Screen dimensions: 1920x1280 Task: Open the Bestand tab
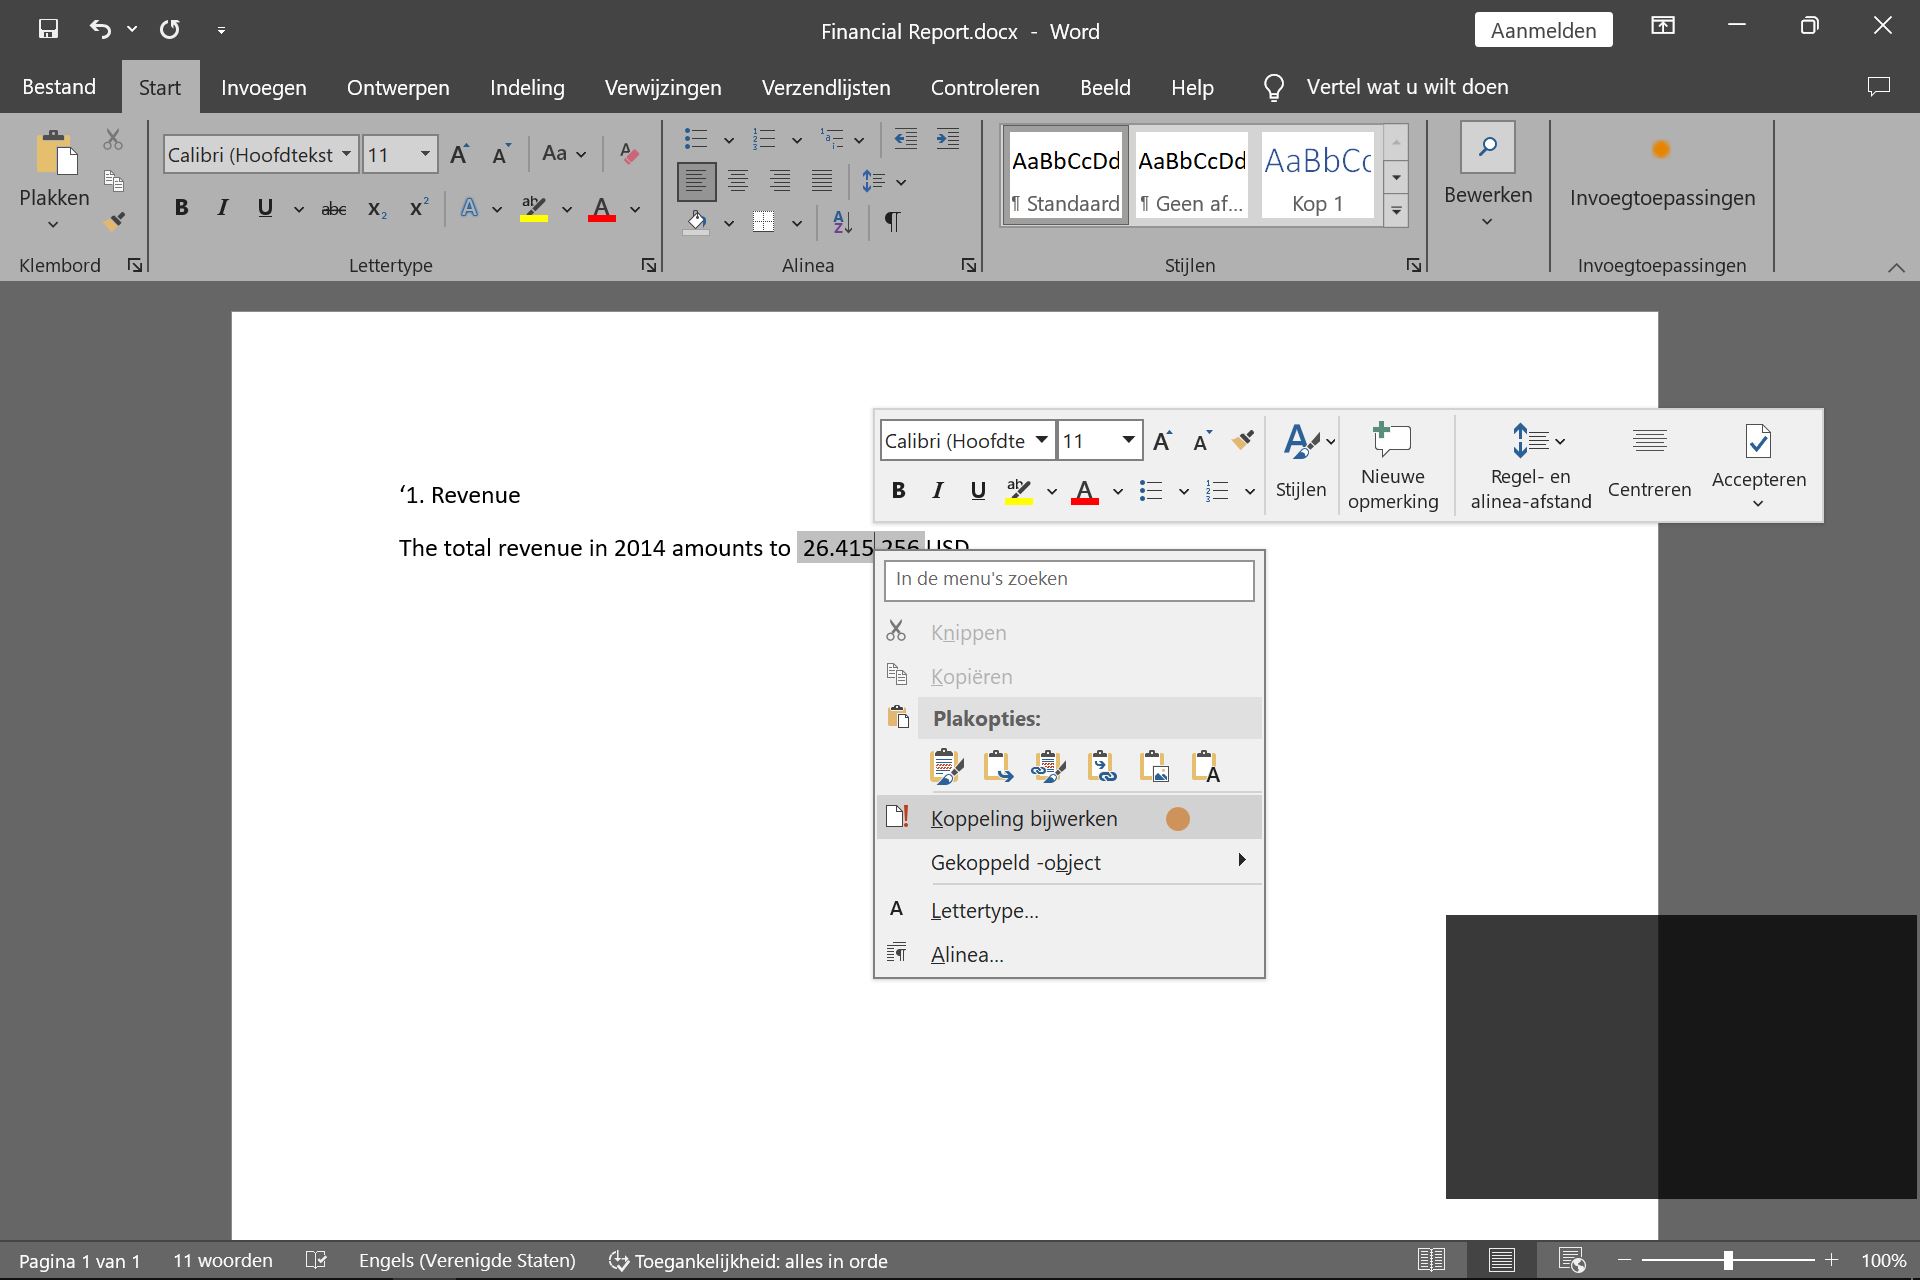coord(59,87)
